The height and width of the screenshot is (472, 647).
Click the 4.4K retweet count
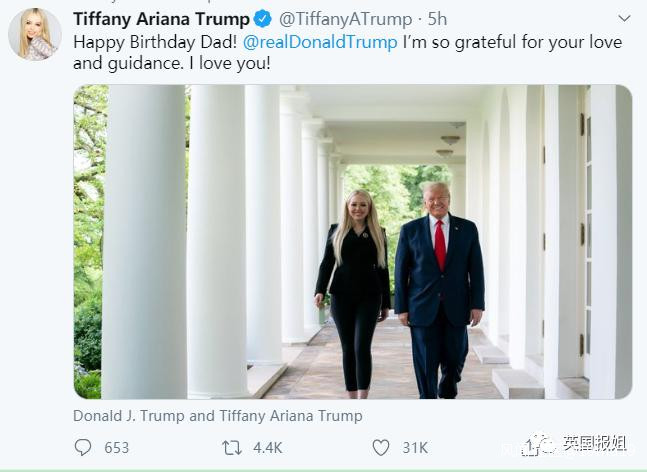(267, 447)
